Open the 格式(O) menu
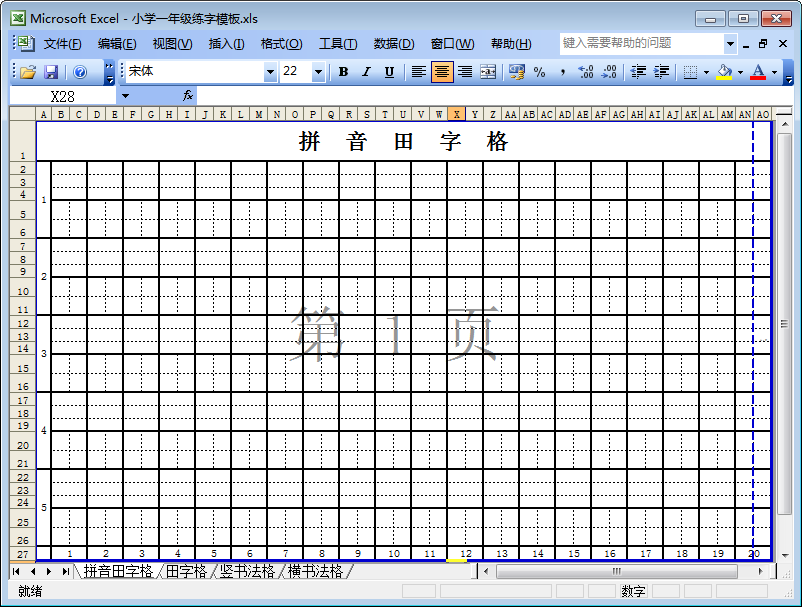The image size is (802, 607). [x=281, y=44]
